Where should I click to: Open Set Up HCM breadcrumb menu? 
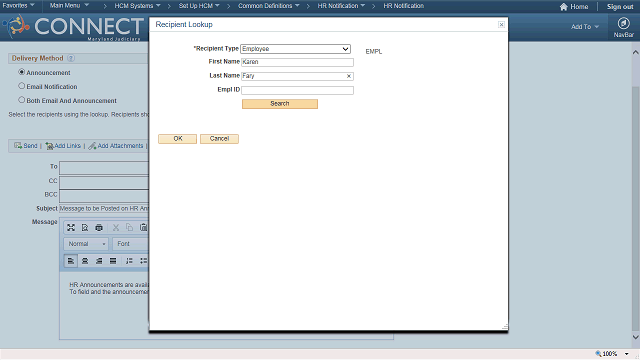point(199,6)
